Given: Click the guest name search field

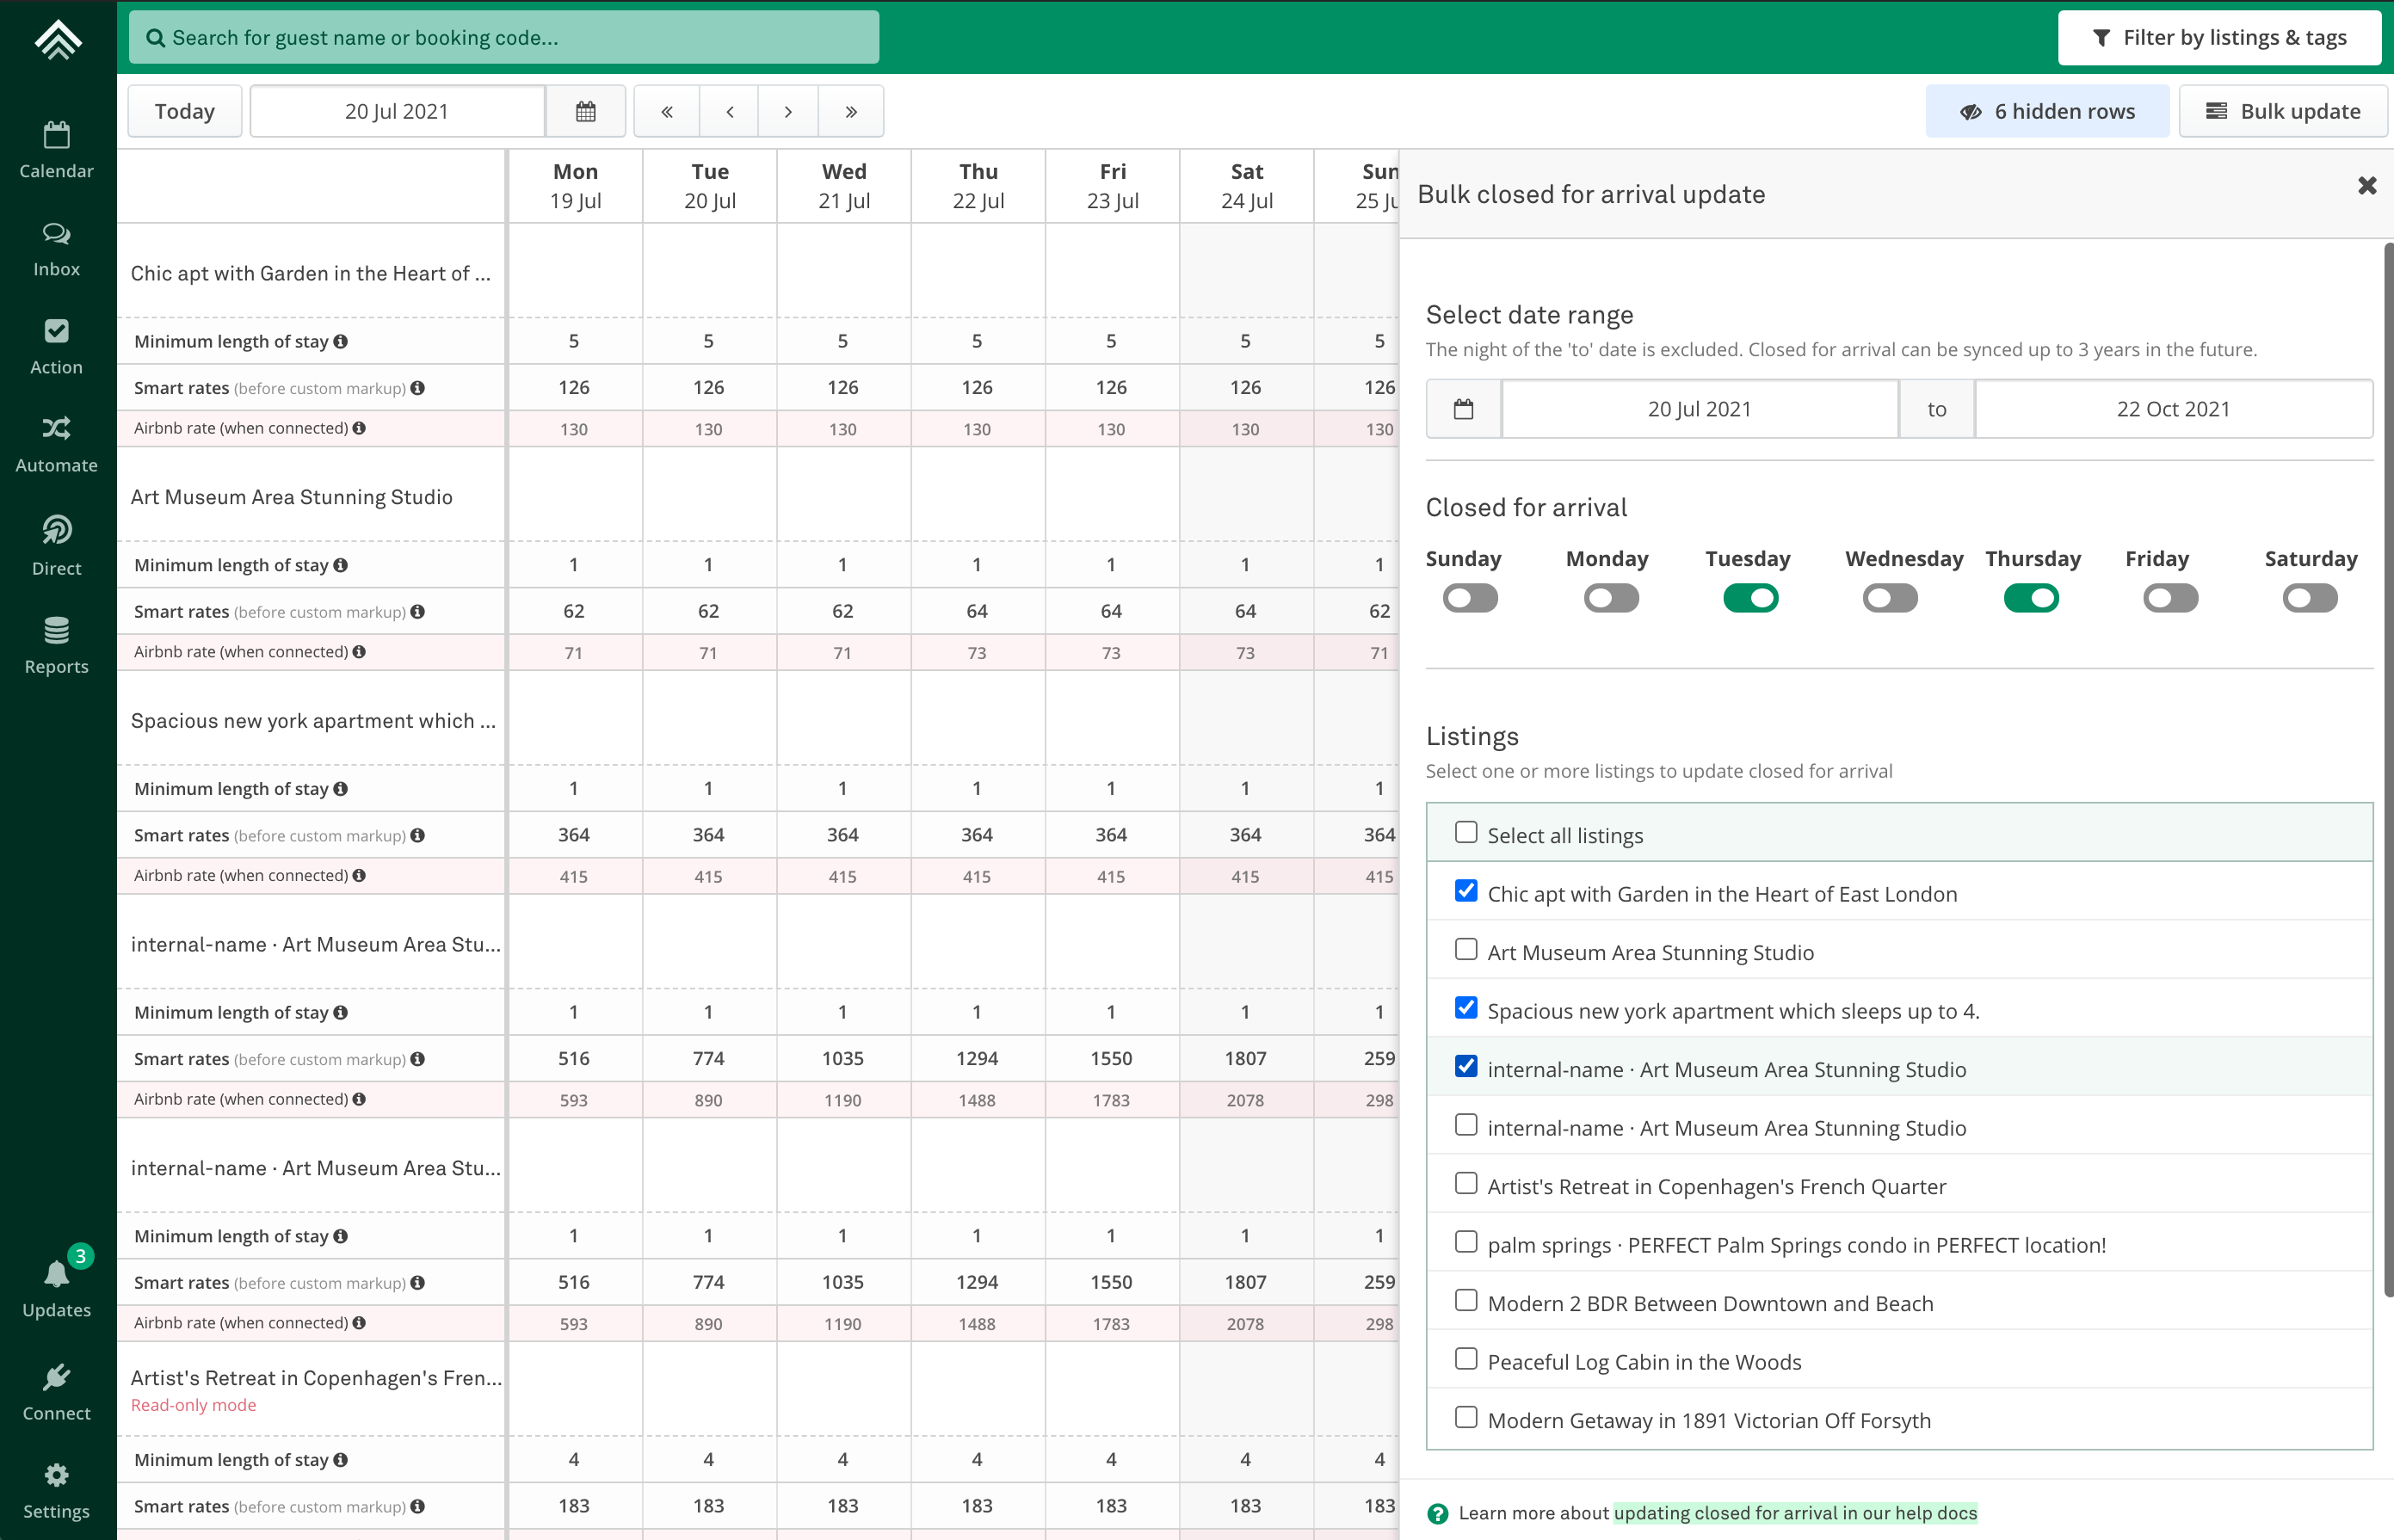Looking at the screenshot, I should [504, 38].
